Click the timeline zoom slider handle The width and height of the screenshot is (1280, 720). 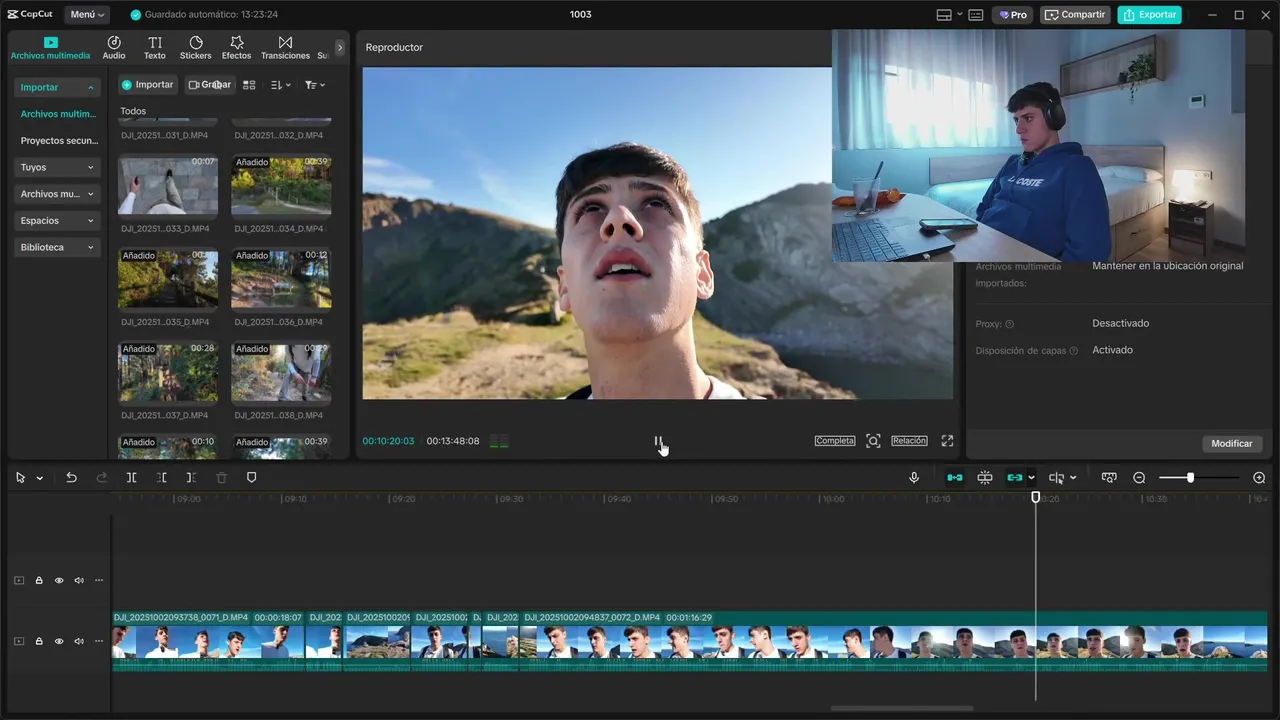tap(1190, 478)
